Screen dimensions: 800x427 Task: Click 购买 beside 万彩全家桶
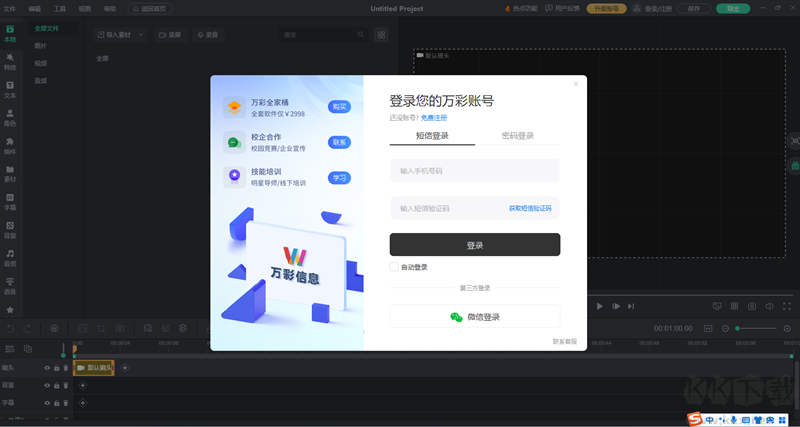(x=339, y=107)
